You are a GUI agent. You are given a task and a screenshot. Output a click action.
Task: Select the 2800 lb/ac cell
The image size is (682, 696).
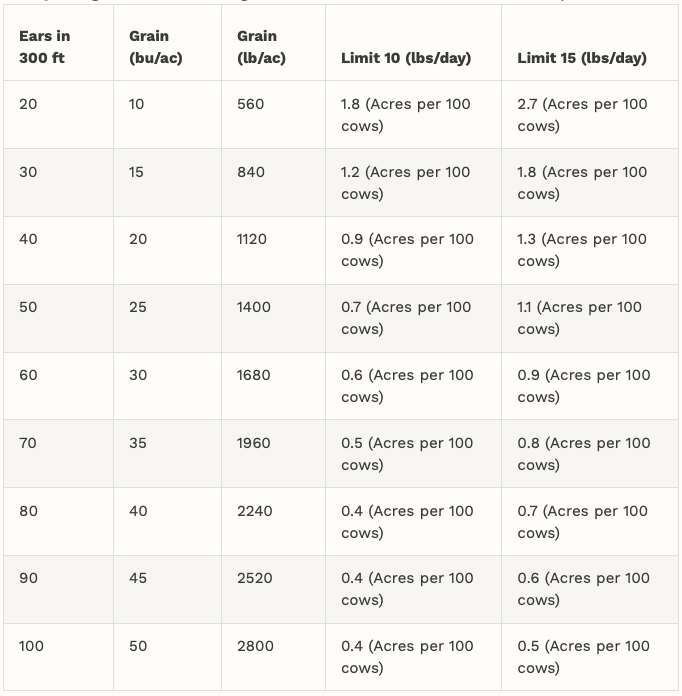point(255,646)
